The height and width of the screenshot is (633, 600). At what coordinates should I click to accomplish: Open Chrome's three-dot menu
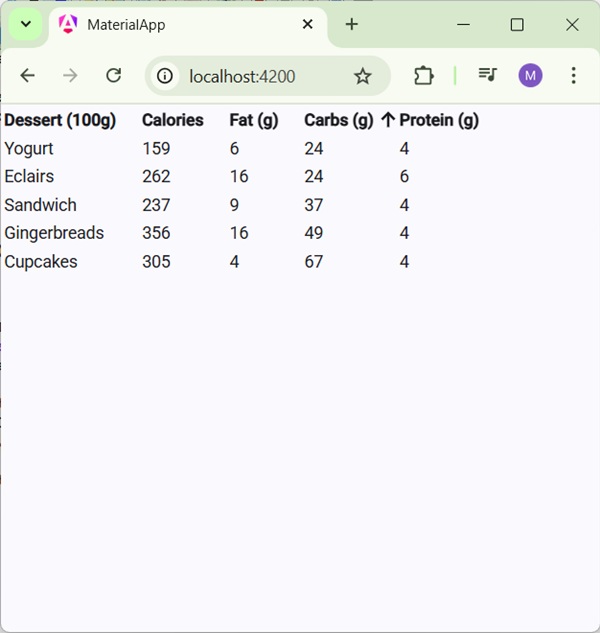tap(573, 76)
